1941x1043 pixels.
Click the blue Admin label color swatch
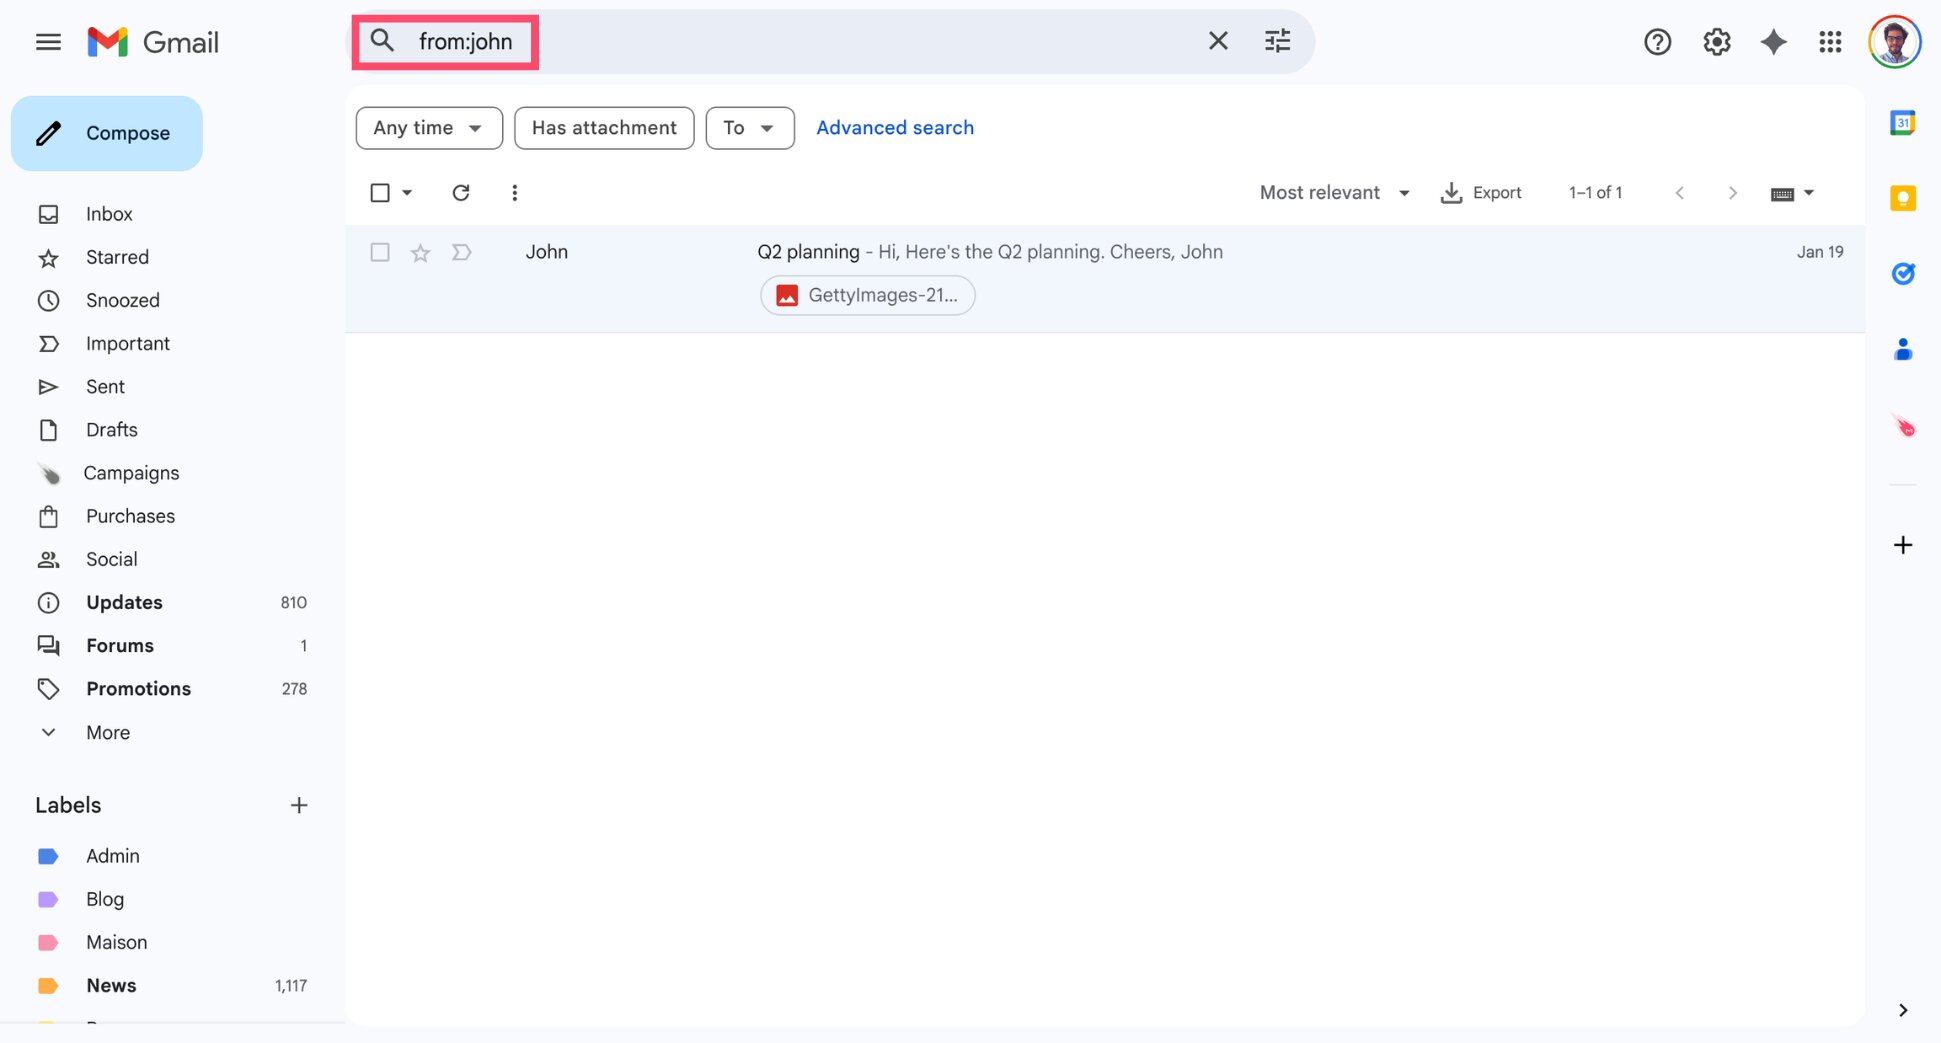tap(49, 856)
